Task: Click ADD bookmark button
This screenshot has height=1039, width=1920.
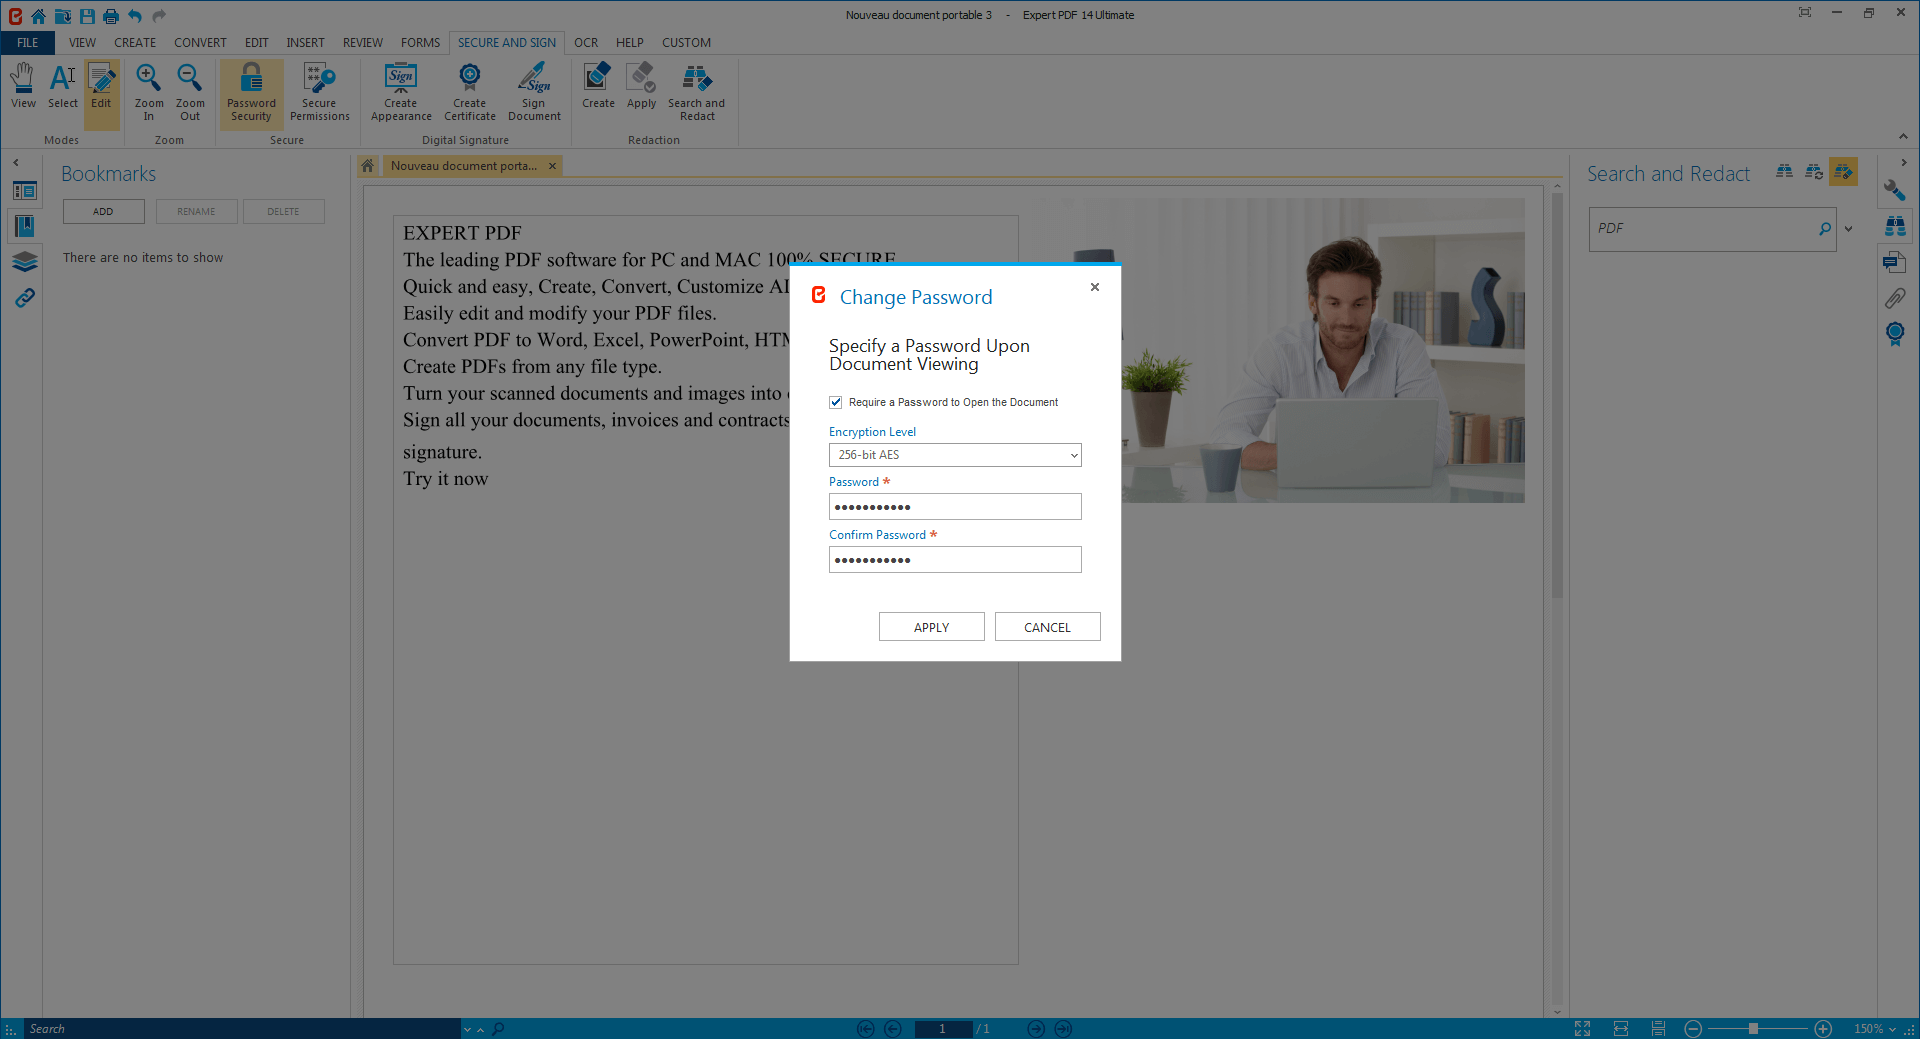Action: coord(103,211)
